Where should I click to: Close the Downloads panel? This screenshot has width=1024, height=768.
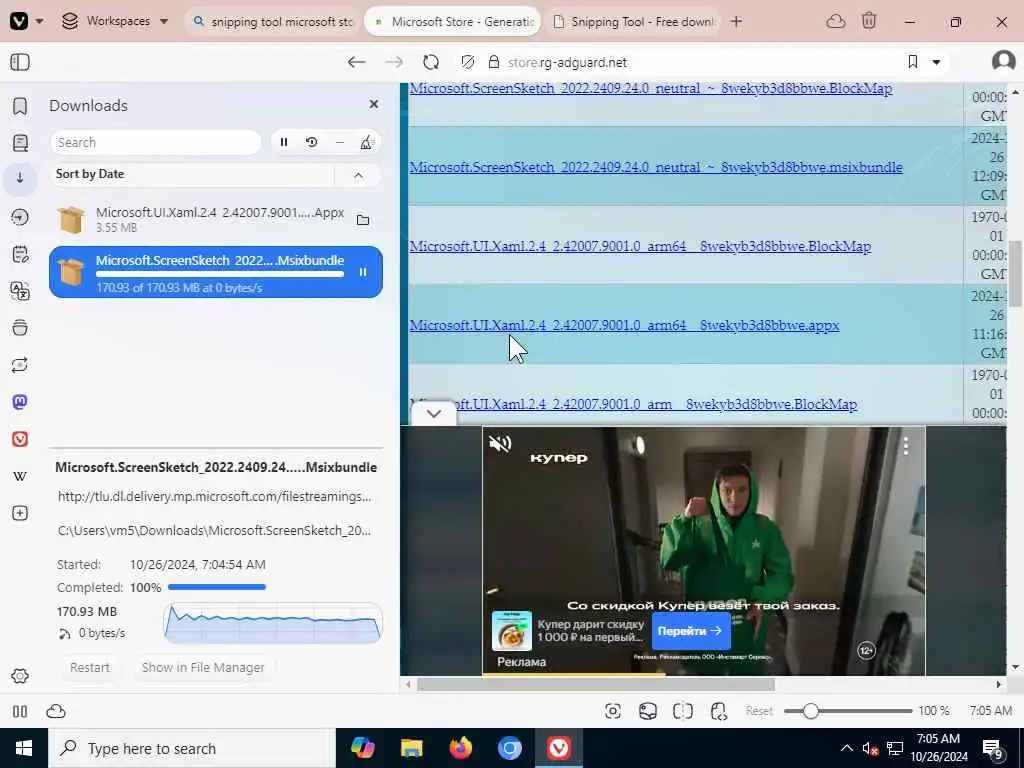point(374,104)
